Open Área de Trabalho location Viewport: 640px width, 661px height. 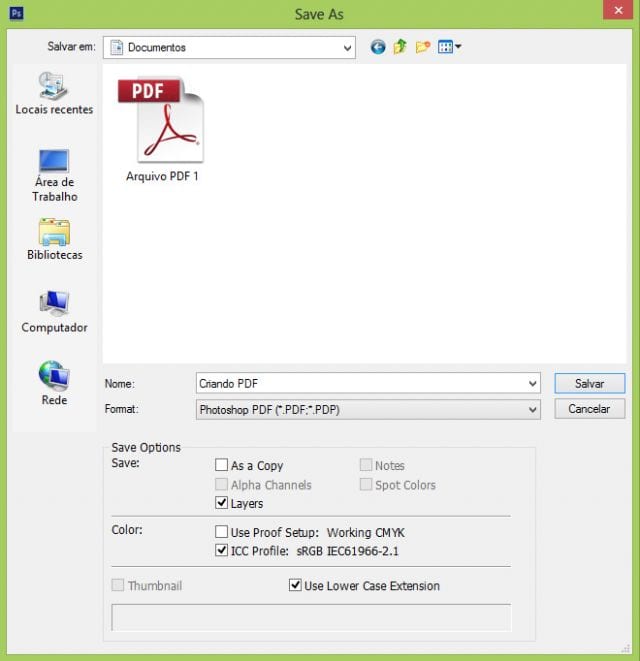pyautogui.click(x=54, y=176)
